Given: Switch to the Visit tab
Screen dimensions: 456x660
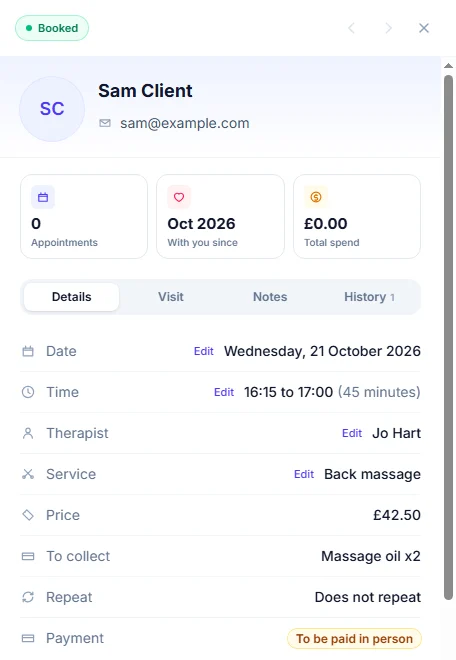Looking at the screenshot, I should coord(171,297).
